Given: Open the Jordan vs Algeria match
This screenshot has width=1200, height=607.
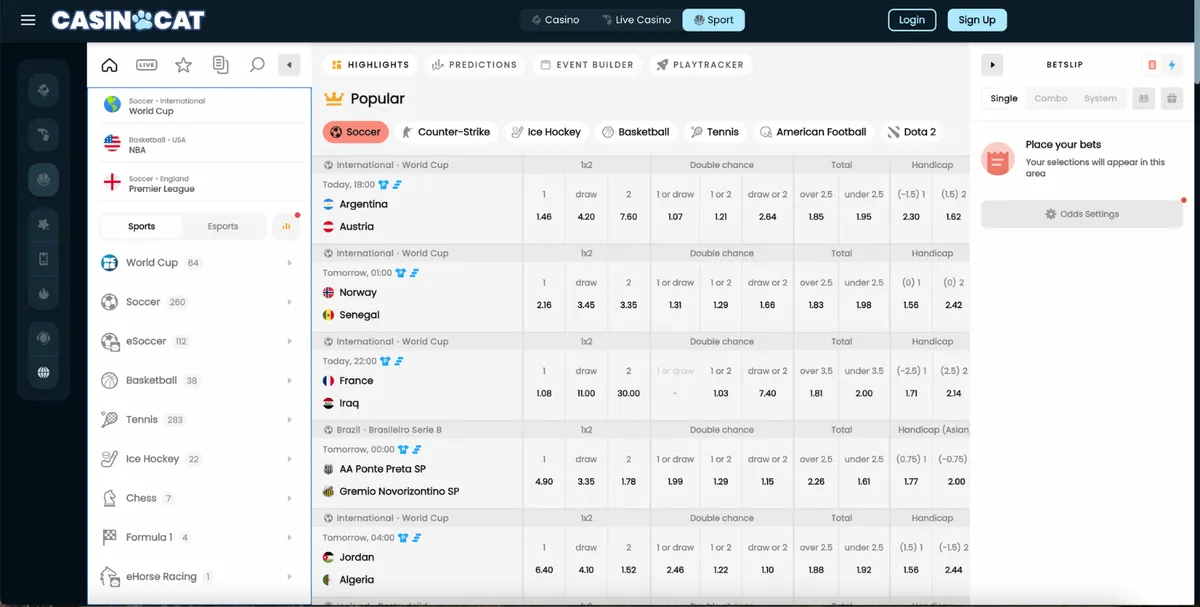Looking at the screenshot, I should coord(418,557).
